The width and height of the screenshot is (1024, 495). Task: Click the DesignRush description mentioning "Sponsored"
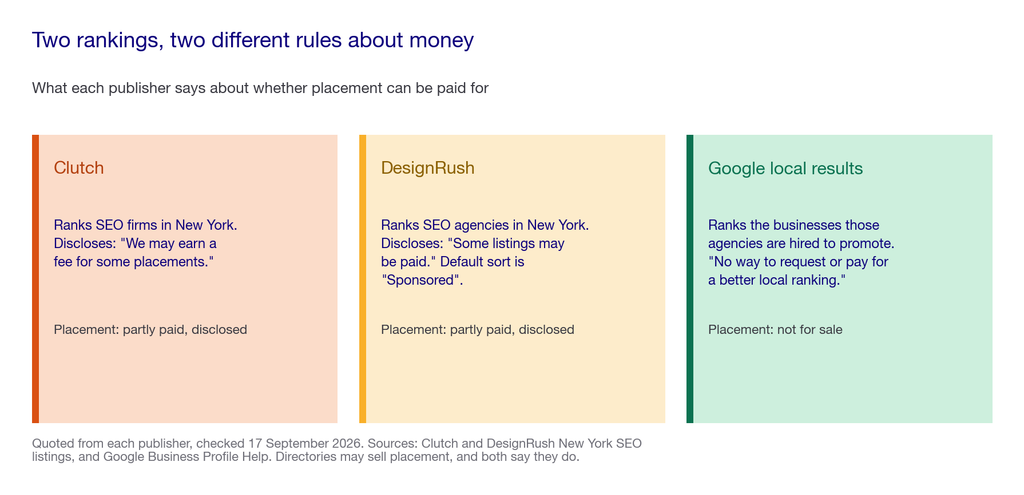click(485, 253)
